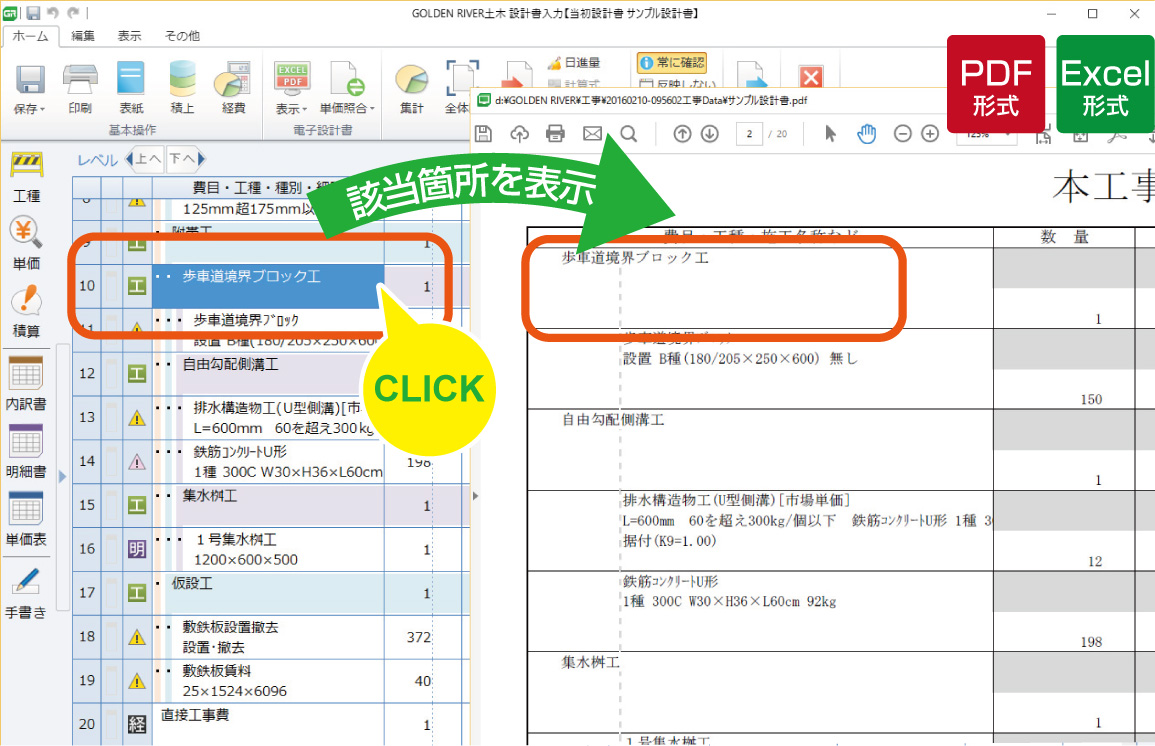Expand the 単価照合 dropdown menu
Screen dimensions: 1155x746
[x=347, y=108]
